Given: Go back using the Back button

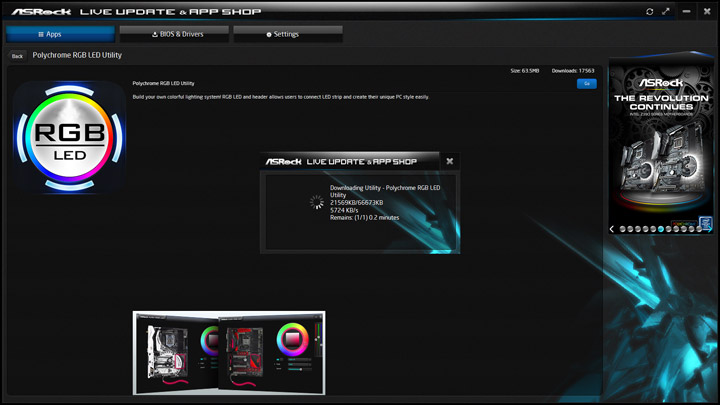Looking at the screenshot, I should 17,56.
